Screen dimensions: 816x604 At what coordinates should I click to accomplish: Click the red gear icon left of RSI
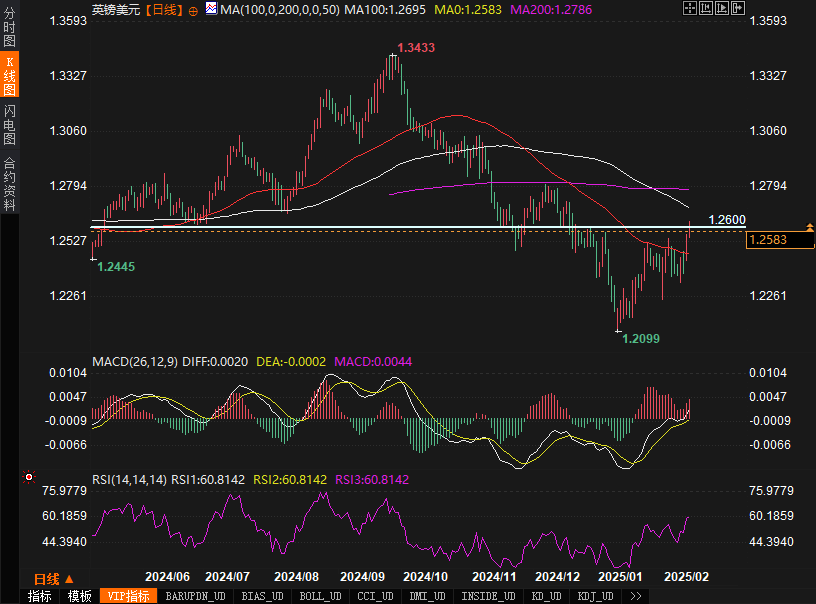coord(29,478)
